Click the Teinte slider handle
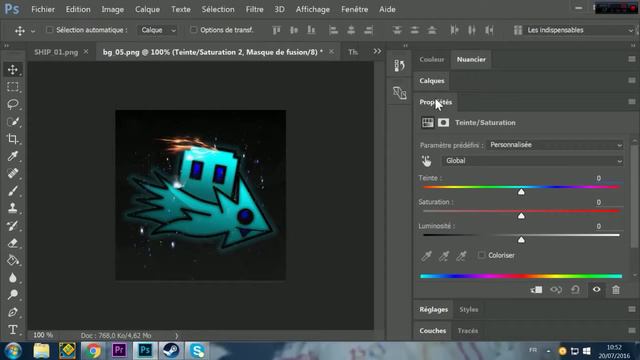The image size is (640, 360). pyautogui.click(x=521, y=192)
